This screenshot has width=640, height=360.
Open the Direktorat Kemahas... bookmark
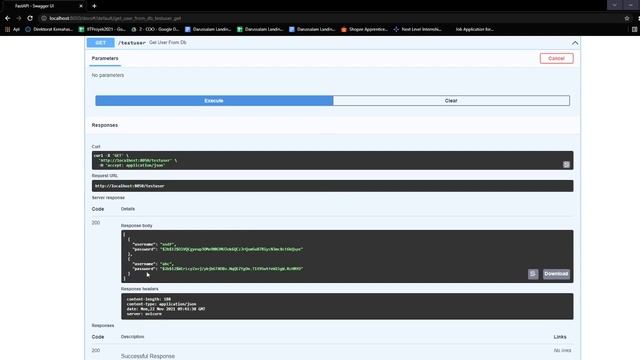click(49, 29)
